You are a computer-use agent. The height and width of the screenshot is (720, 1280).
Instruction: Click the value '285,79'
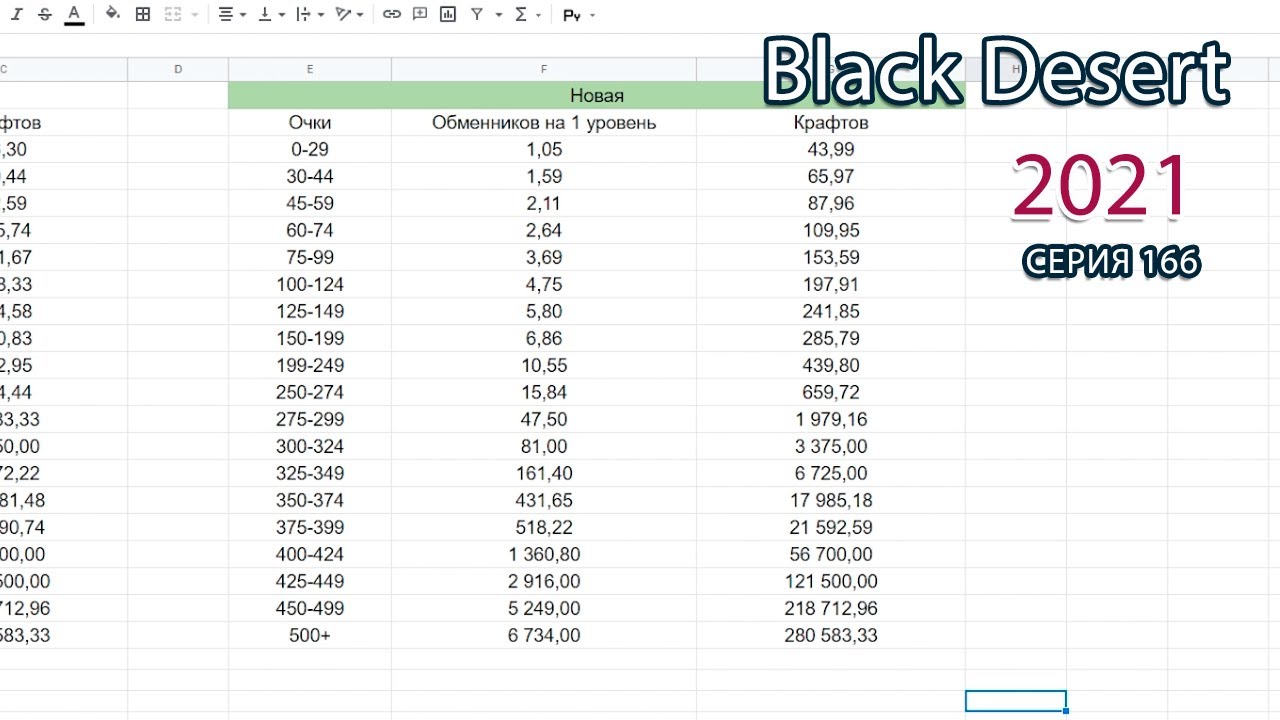click(x=831, y=338)
